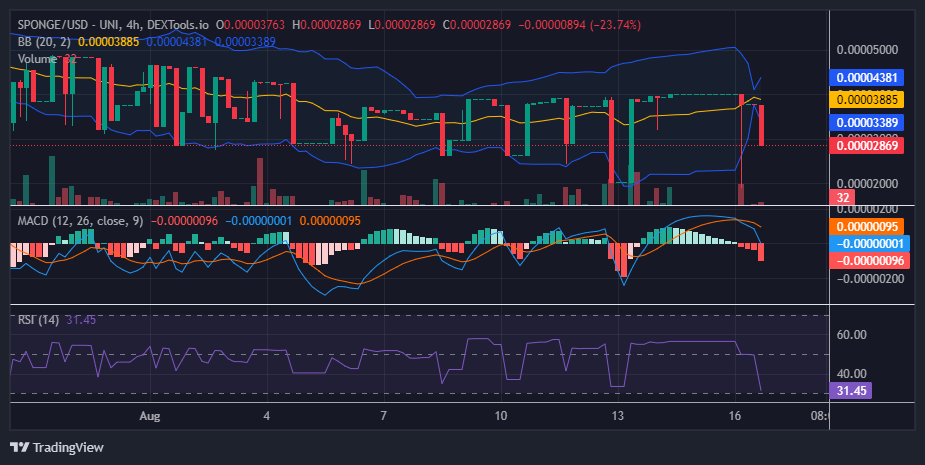Click the purple RSI tag 31.45

click(x=850, y=391)
